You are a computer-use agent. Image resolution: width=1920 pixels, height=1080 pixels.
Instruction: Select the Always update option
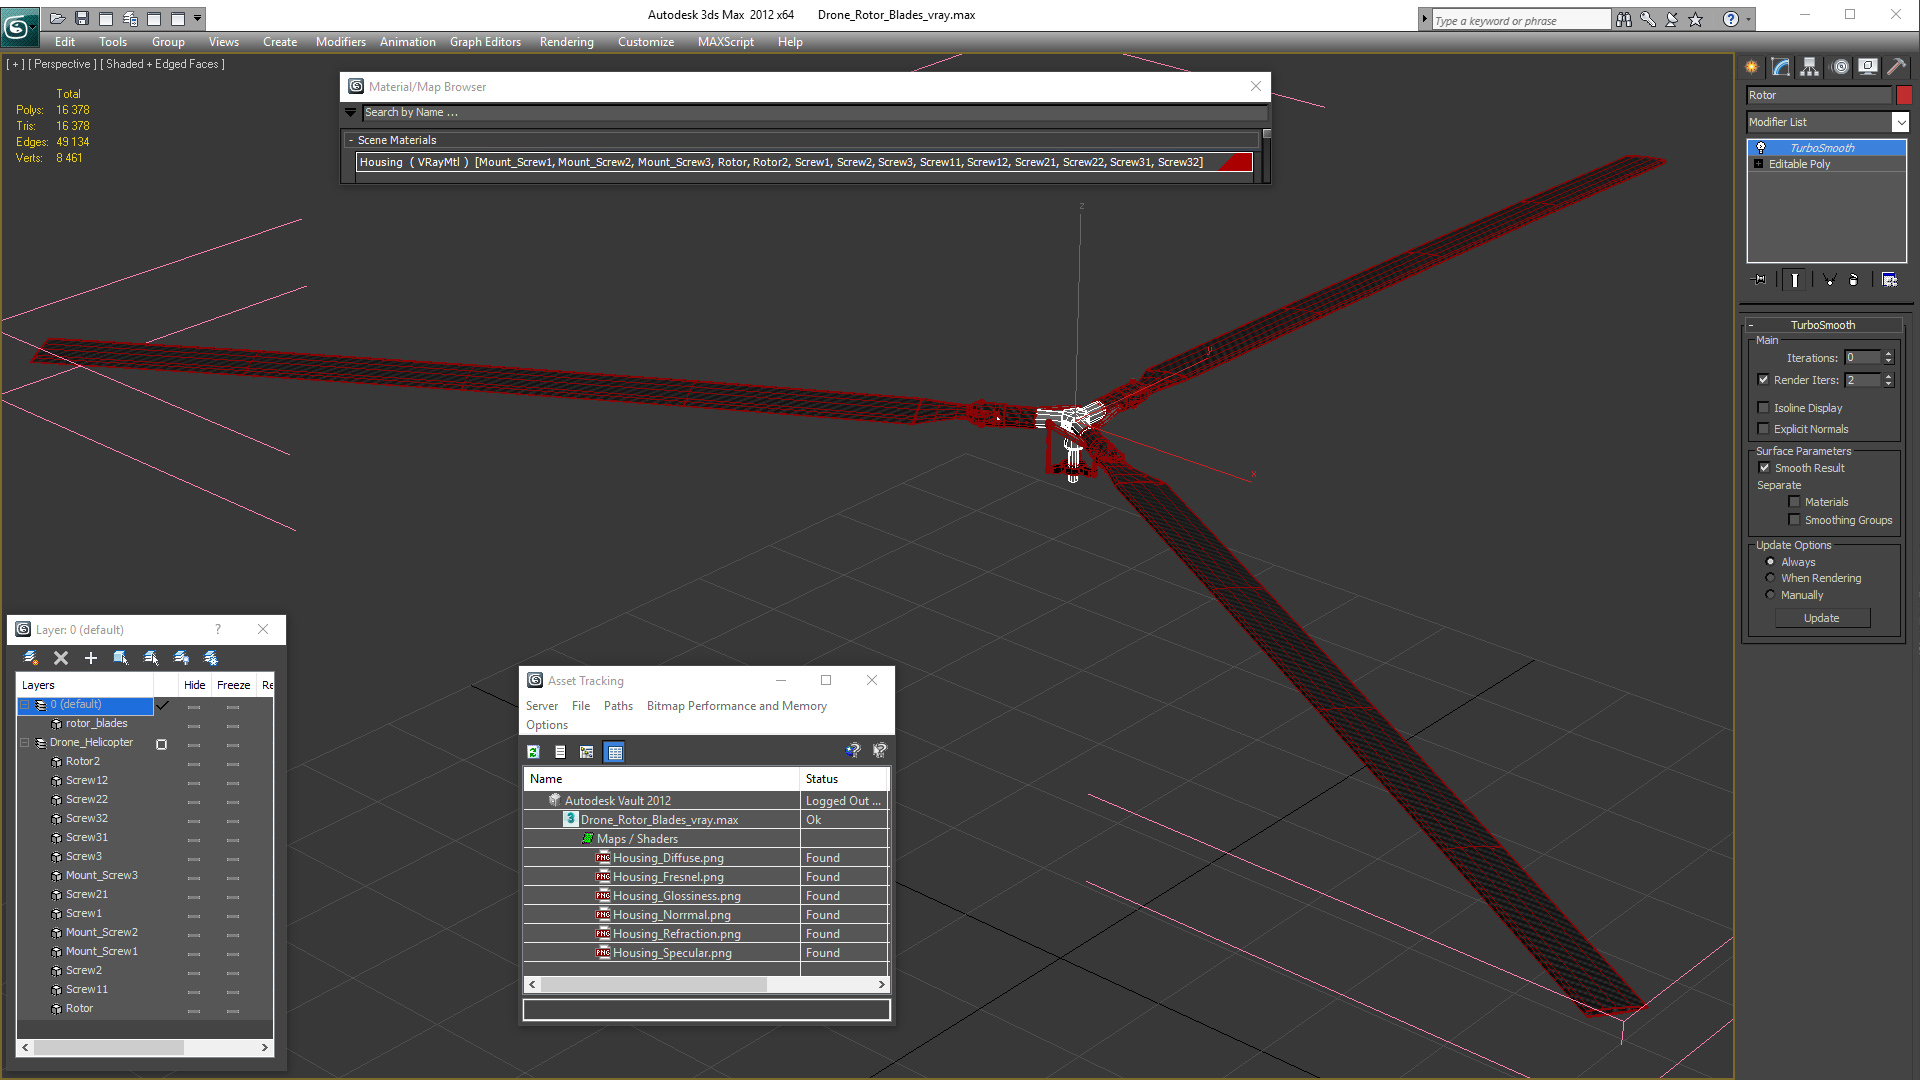(1771, 562)
